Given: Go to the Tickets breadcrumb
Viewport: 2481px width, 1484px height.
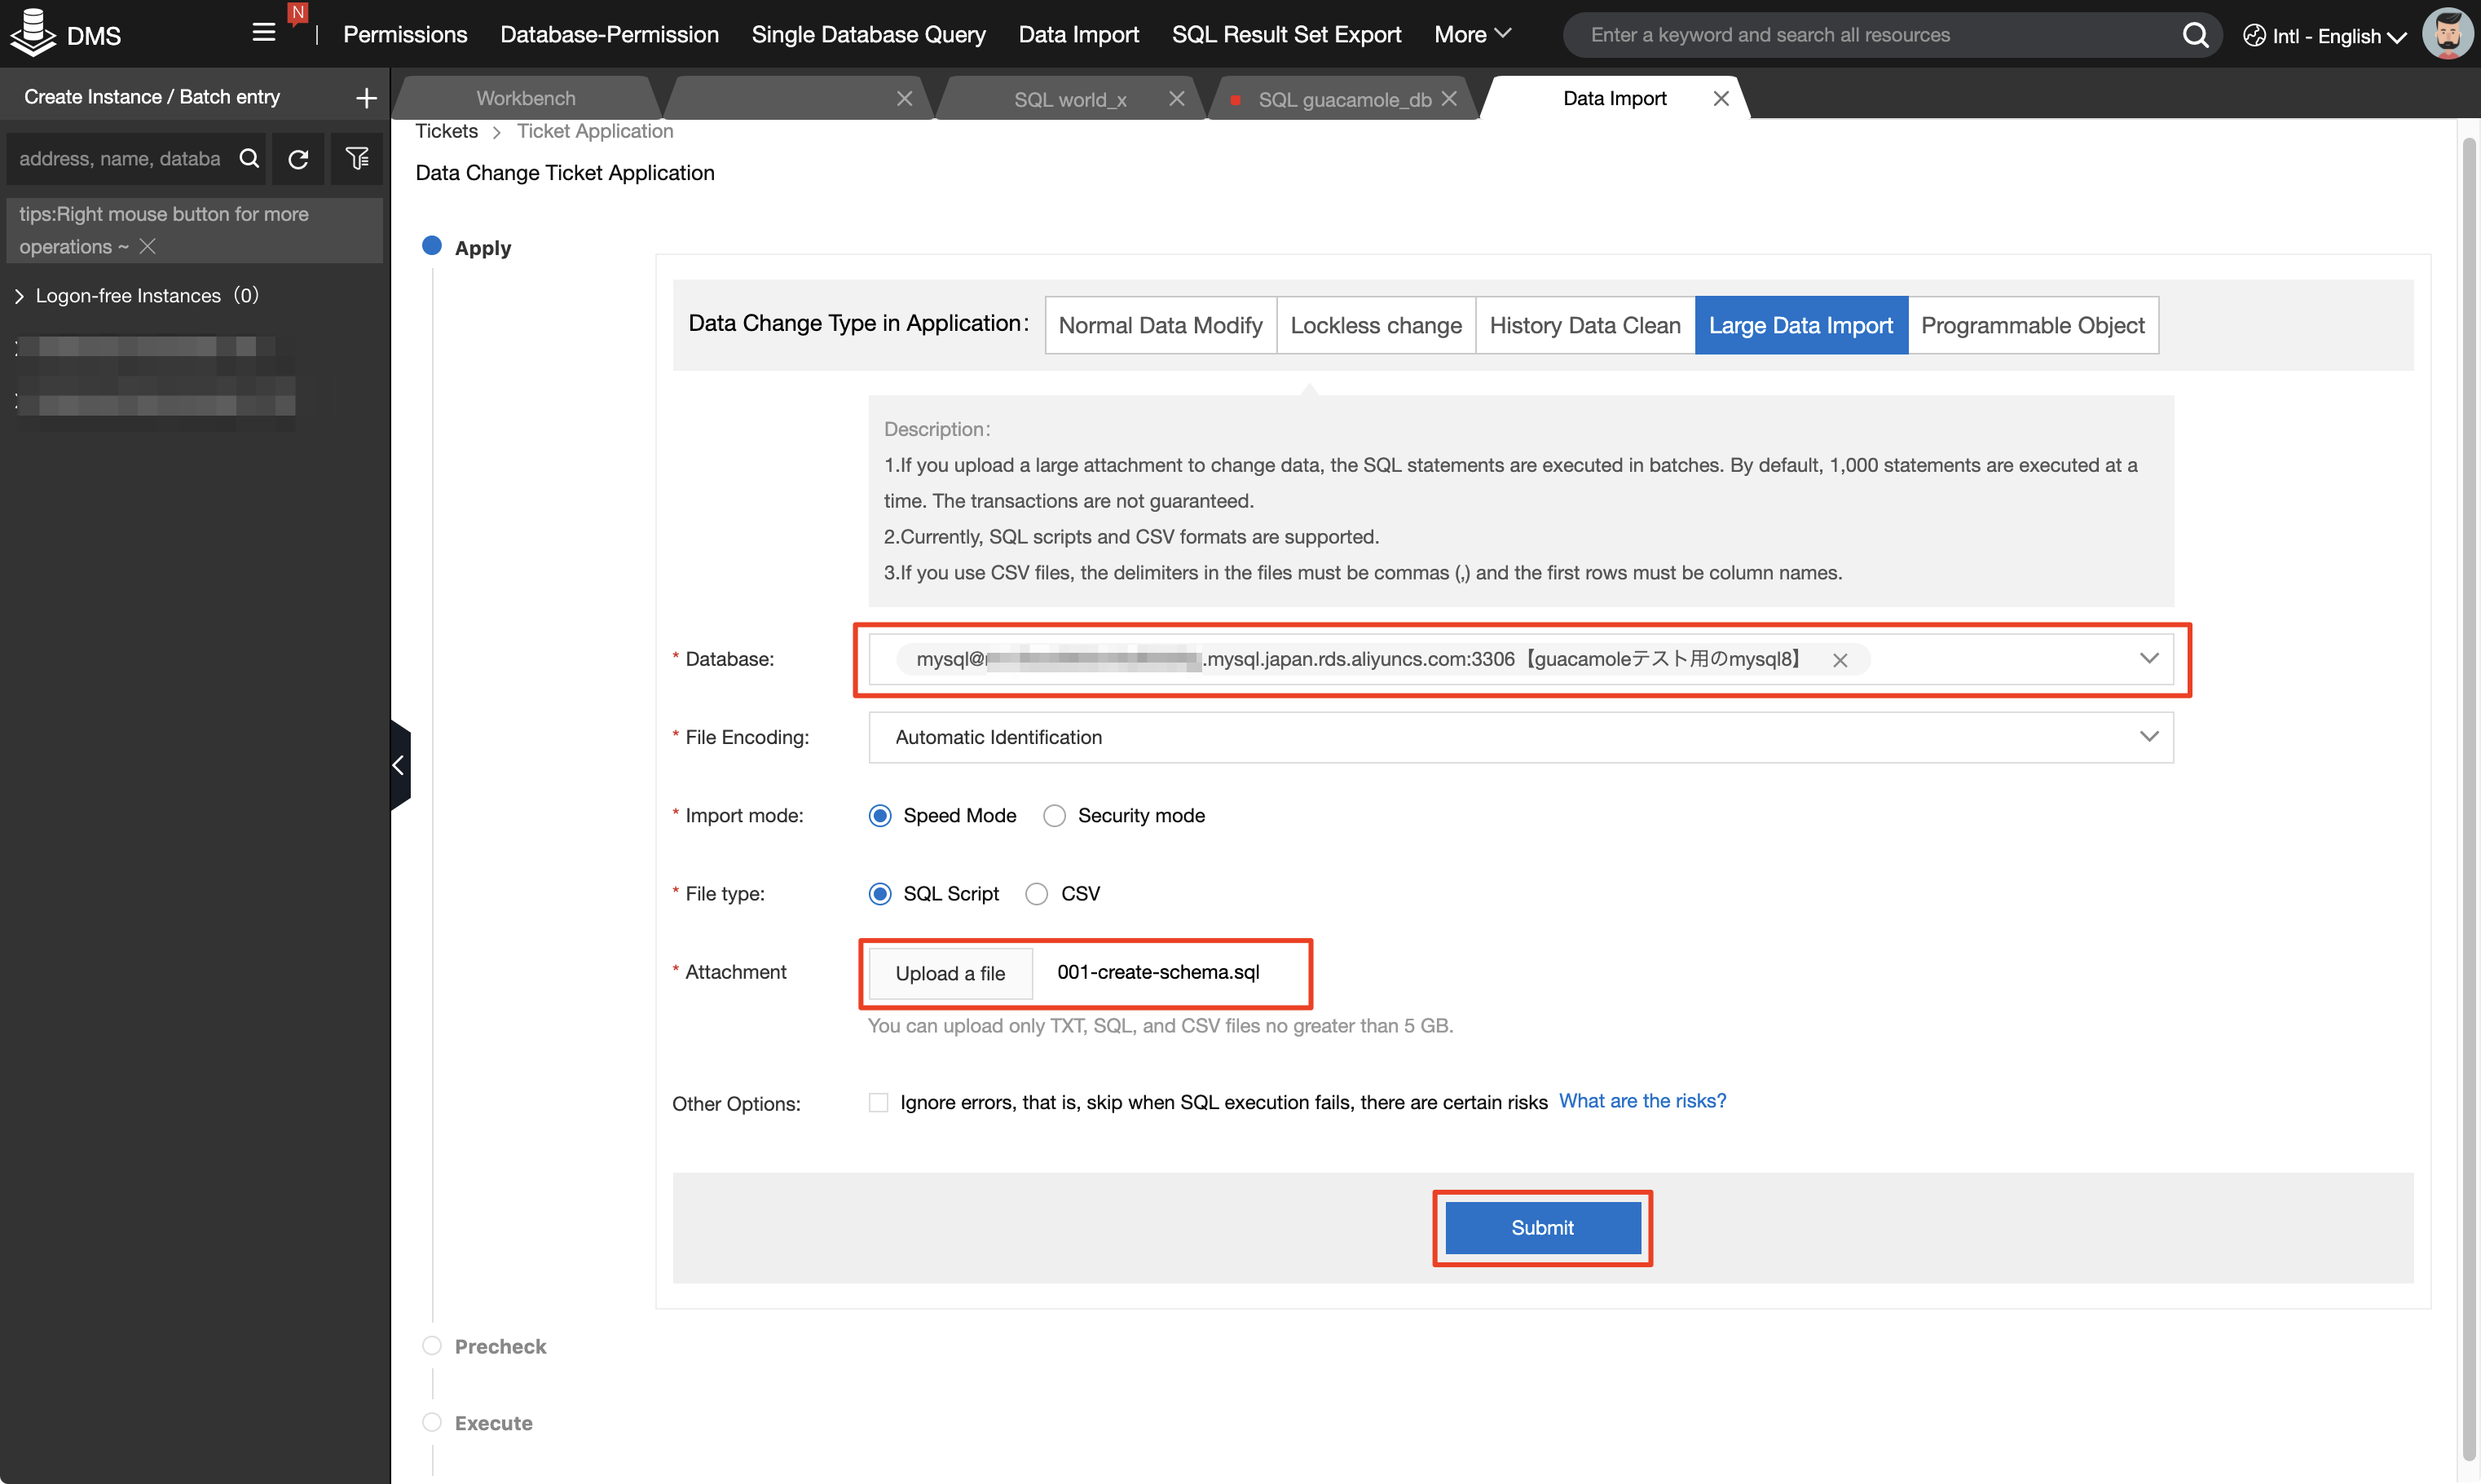Looking at the screenshot, I should [x=446, y=131].
